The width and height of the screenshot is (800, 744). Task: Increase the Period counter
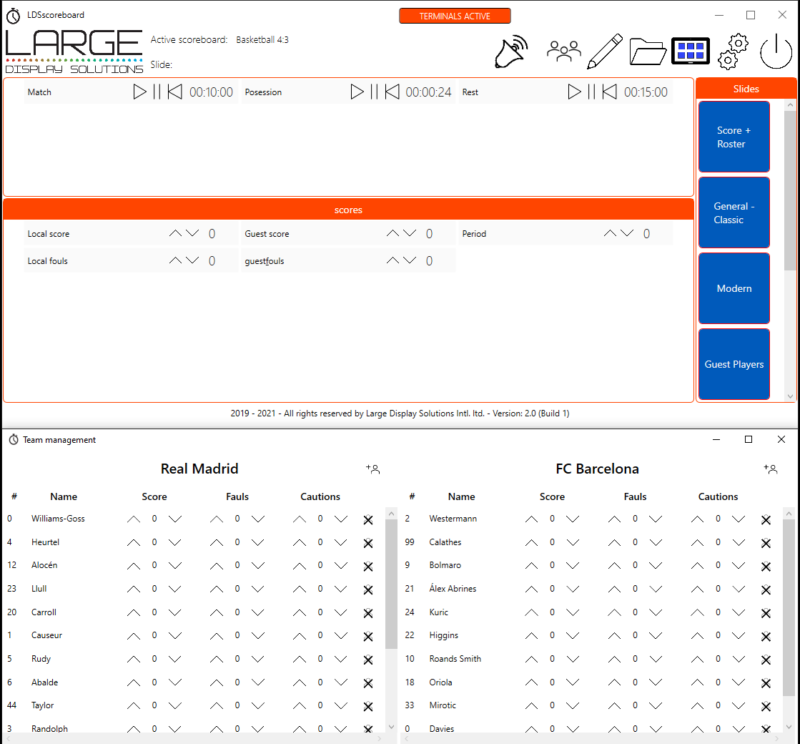[610, 233]
